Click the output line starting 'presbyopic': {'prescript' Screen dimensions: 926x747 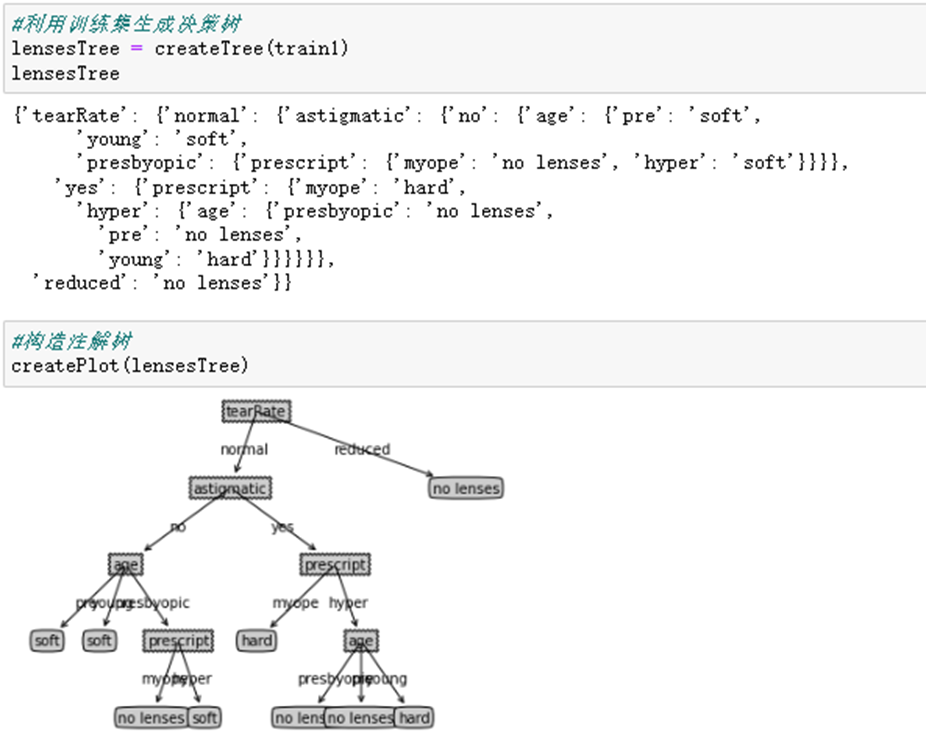point(462,162)
